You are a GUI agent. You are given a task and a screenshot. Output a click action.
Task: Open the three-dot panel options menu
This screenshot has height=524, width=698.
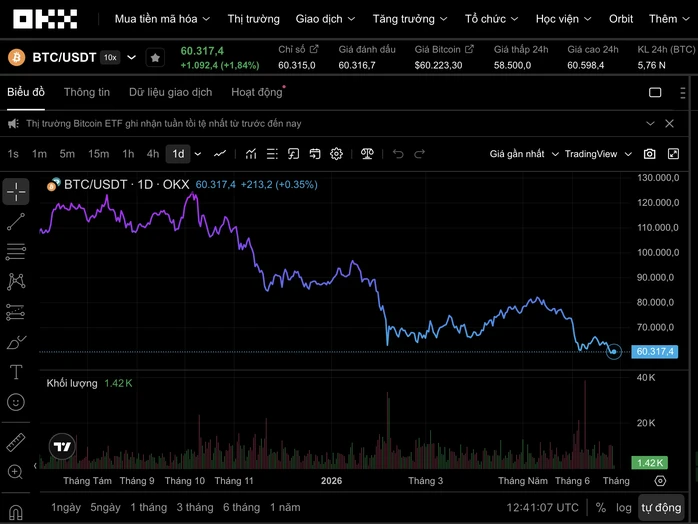click(x=682, y=93)
